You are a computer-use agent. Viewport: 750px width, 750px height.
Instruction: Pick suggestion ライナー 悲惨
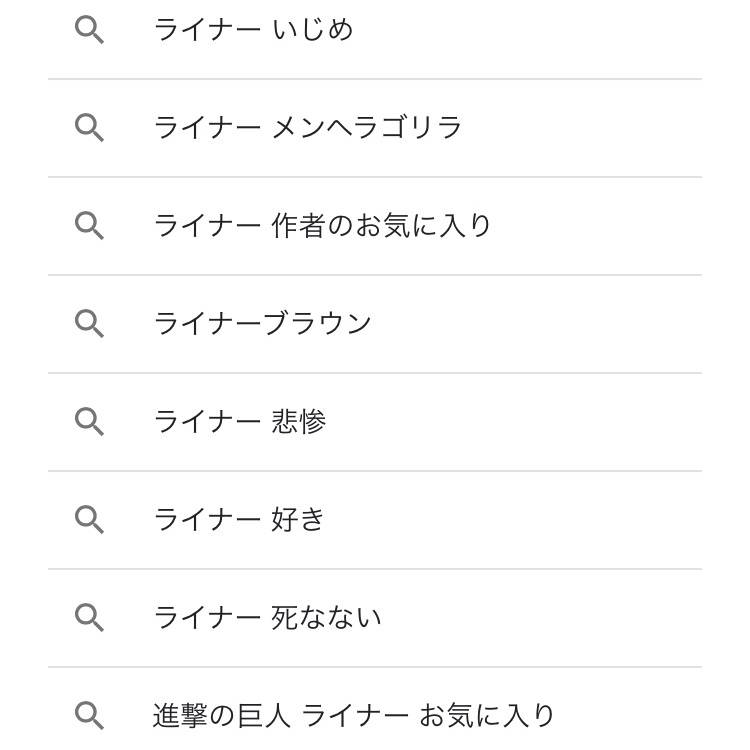(x=375, y=422)
